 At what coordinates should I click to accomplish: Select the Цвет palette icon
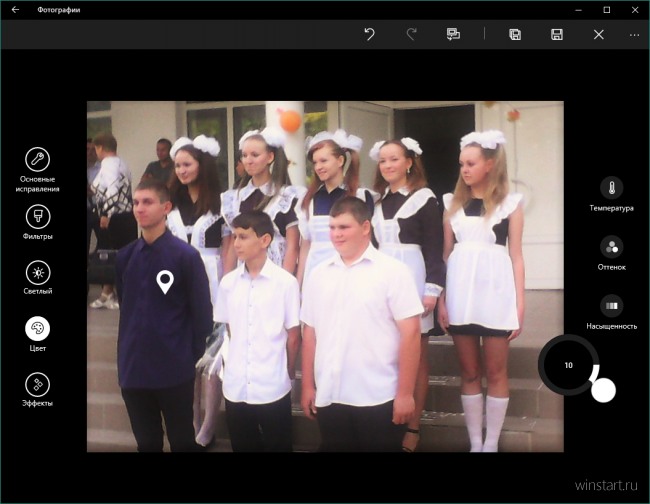[x=38, y=328]
